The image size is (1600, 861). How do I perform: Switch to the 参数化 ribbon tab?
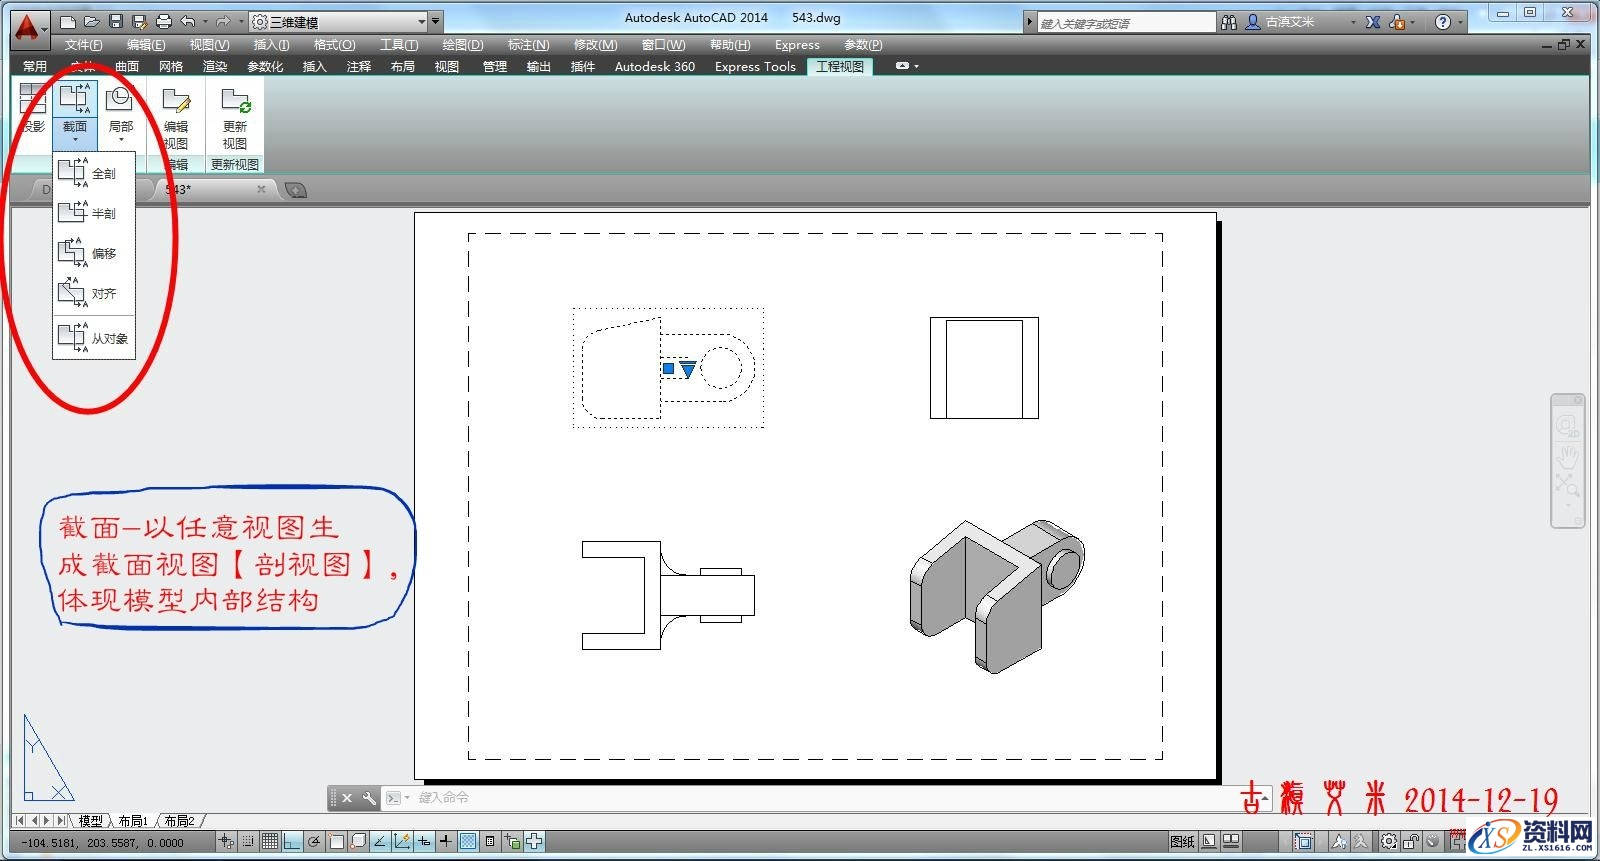coord(265,67)
